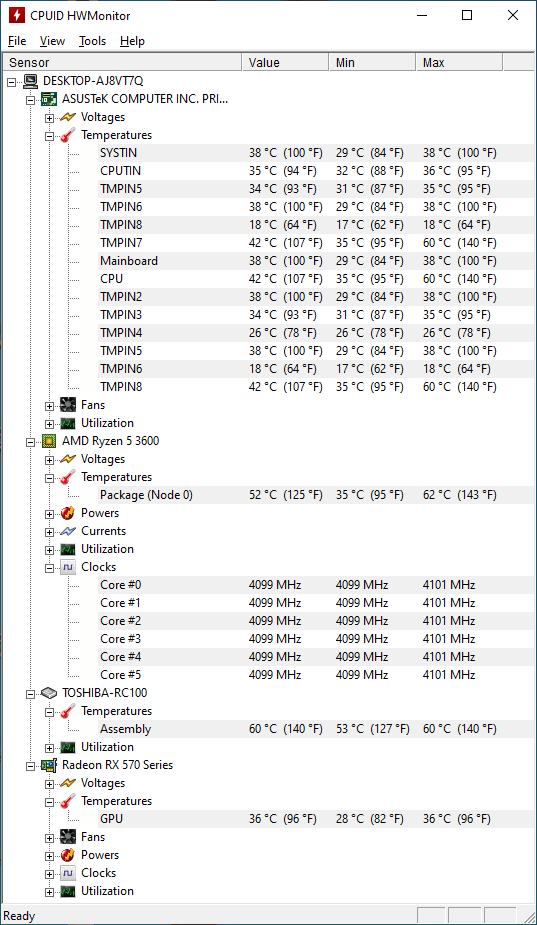Select the Ryzen Voltages lightning icon

click(68, 459)
